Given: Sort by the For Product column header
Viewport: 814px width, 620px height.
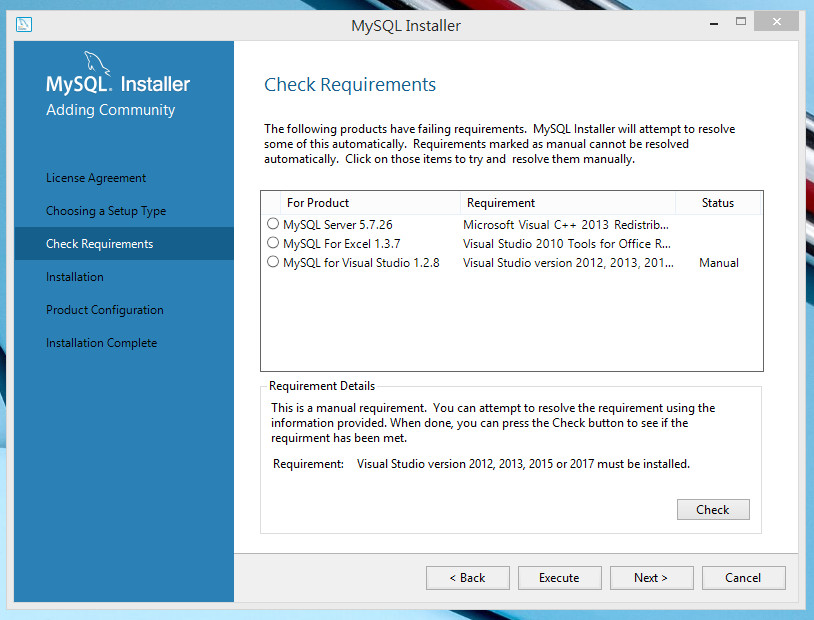Looking at the screenshot, I should click(x=370, y=203).
